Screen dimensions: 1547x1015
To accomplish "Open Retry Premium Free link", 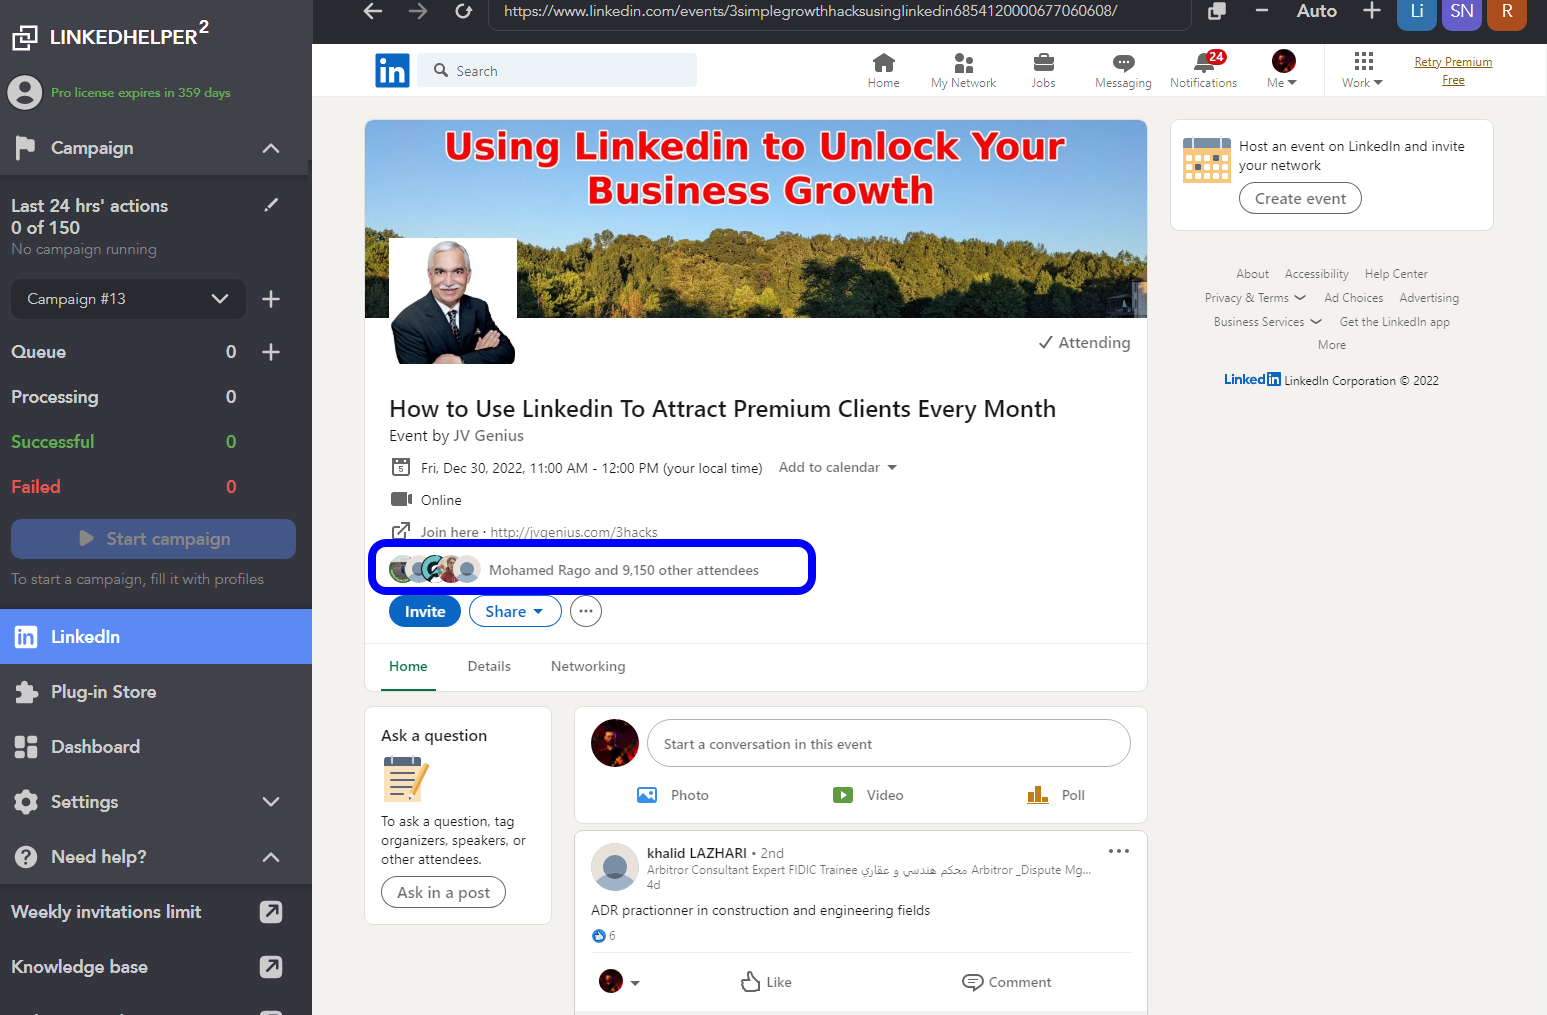I will pos(1453,70).
